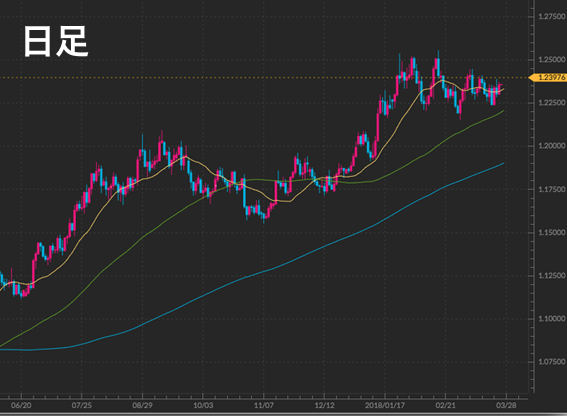
Task: Click the 1.25000 price level label
Action: coord(552,60)
